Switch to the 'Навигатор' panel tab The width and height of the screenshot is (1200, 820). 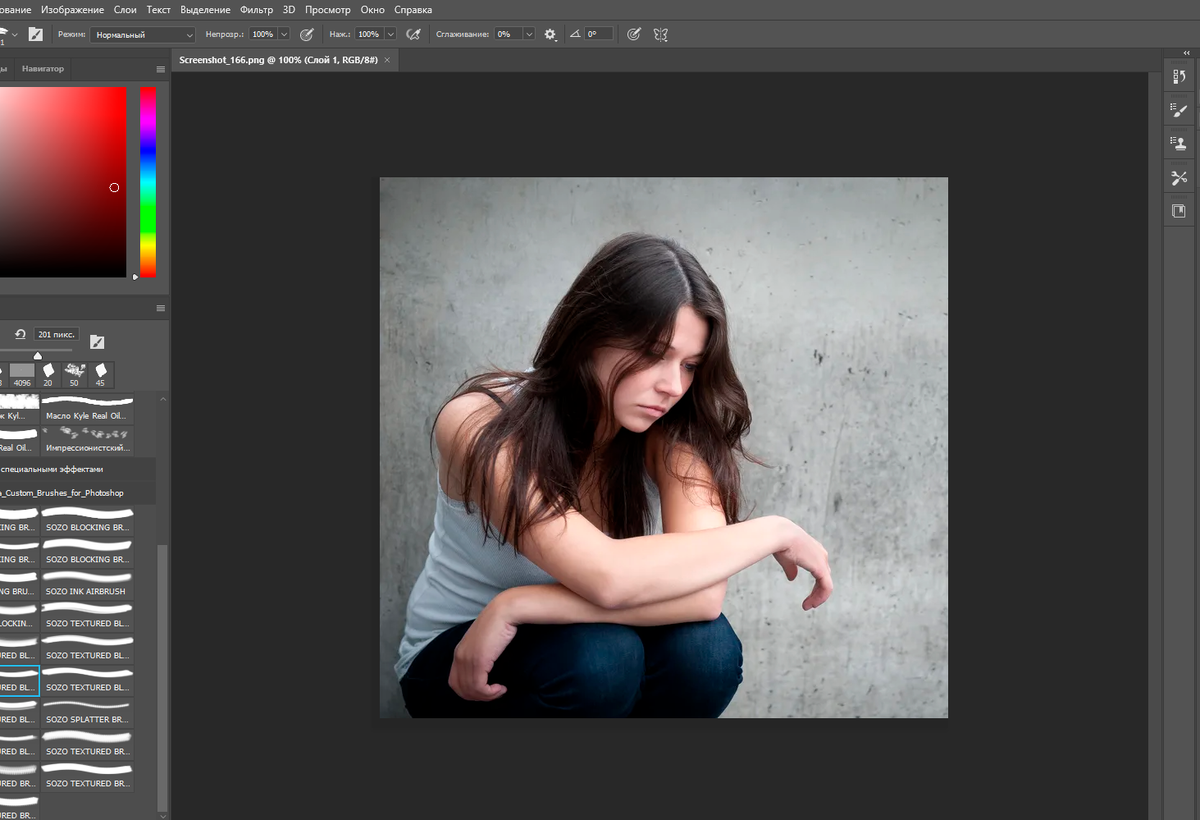point(43,69)
